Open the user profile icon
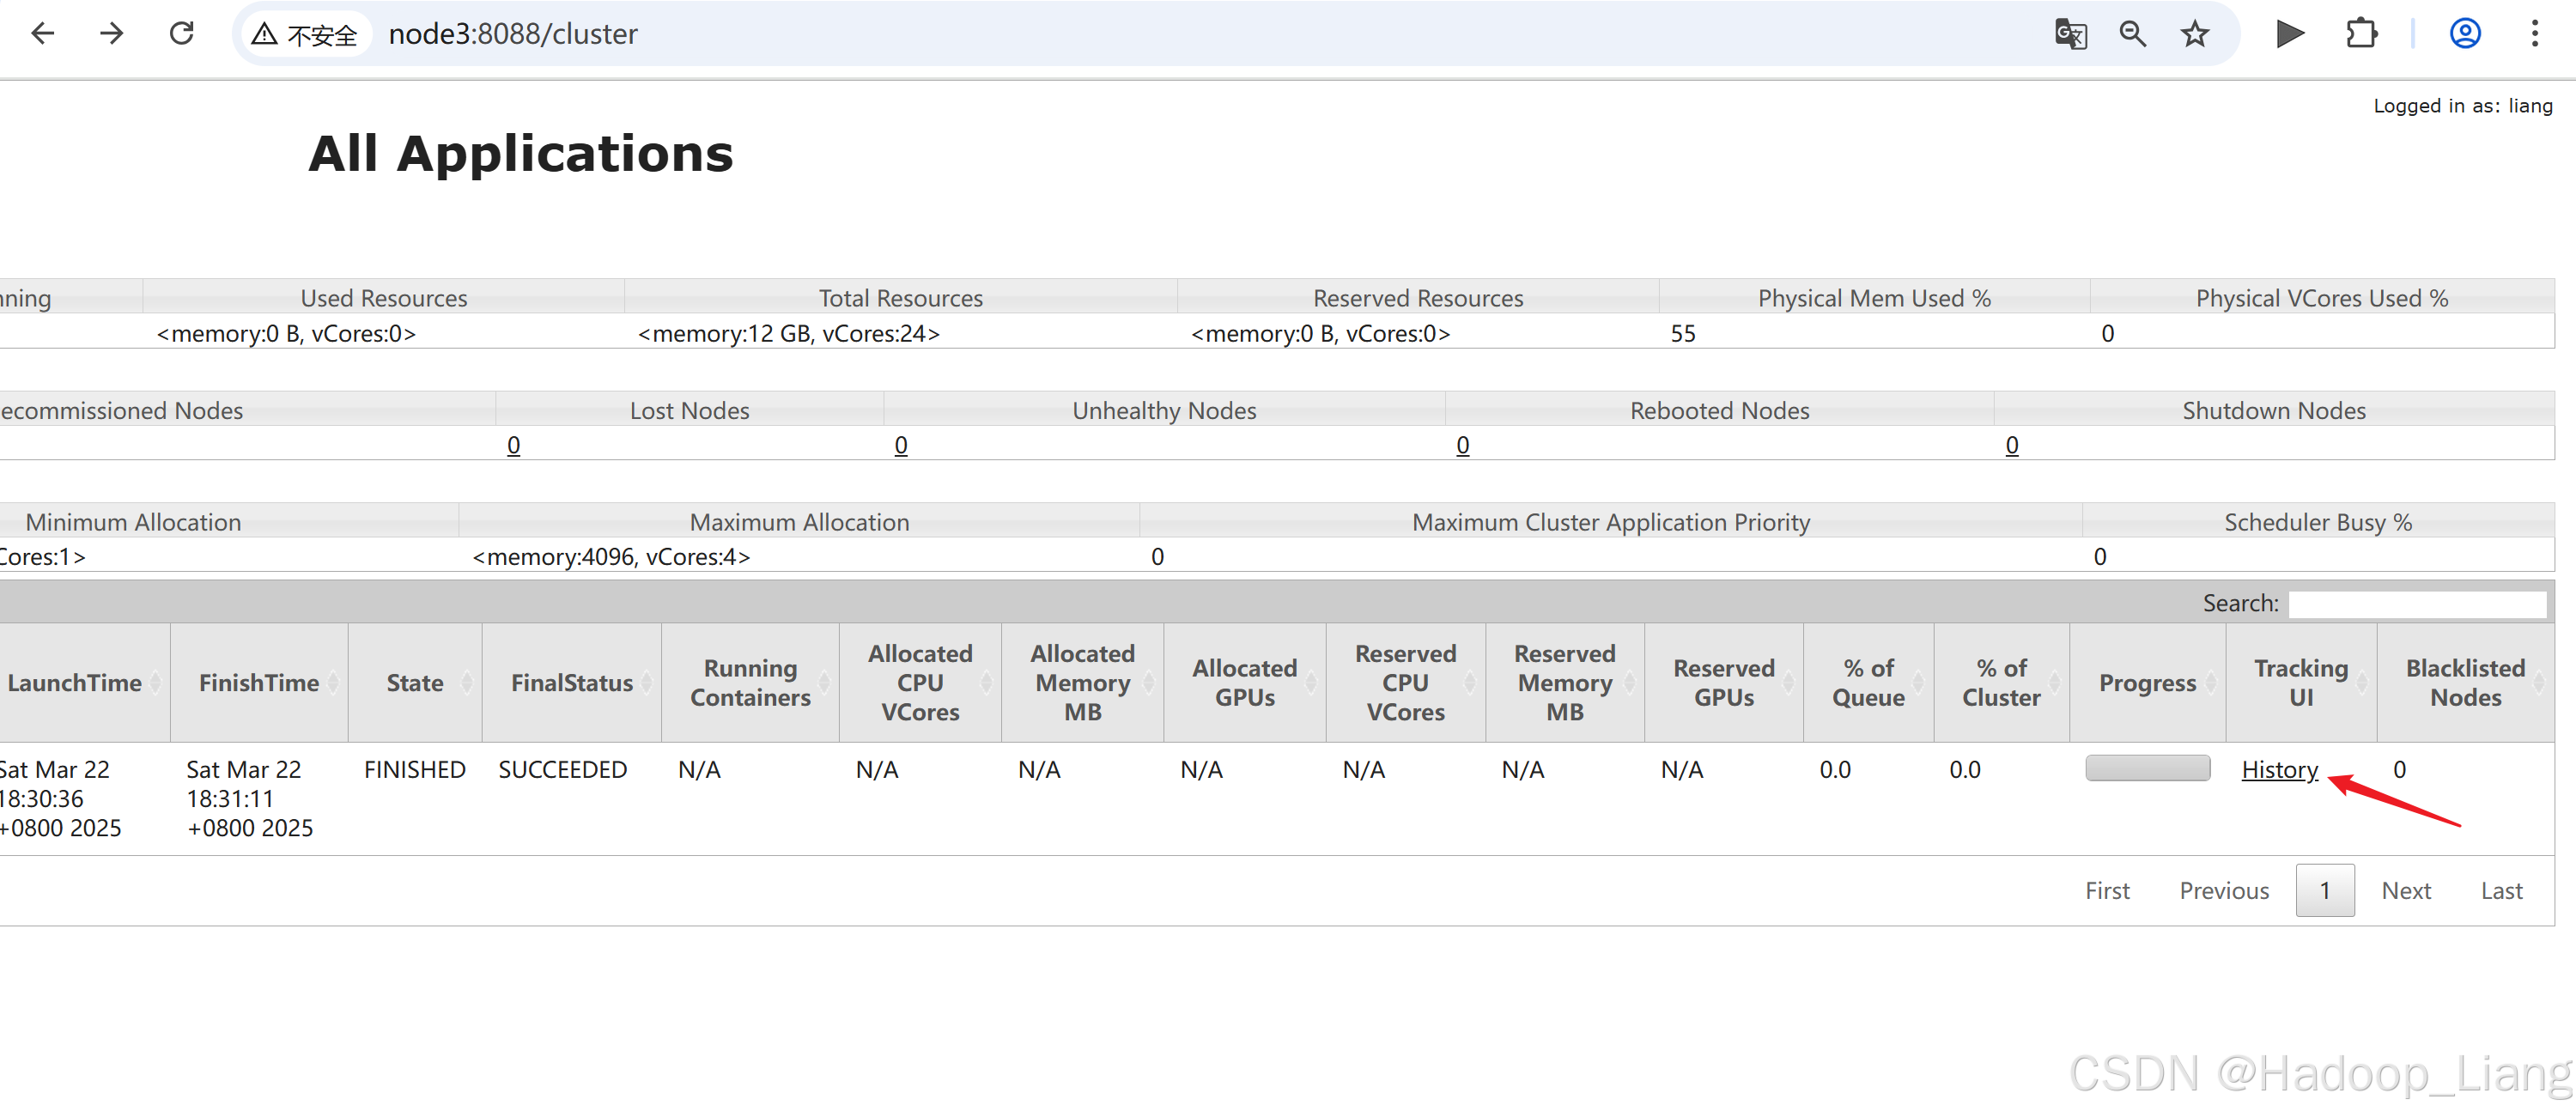 pos(2464,34)
